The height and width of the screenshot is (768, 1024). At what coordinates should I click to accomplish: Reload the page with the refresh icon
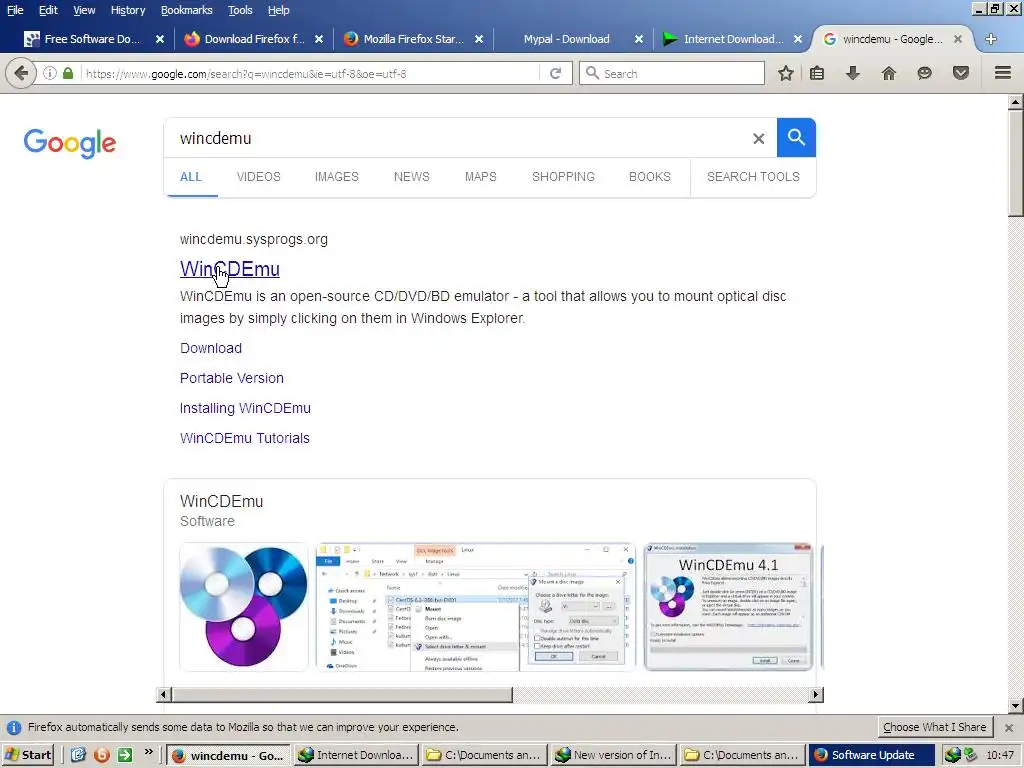click(x=555, y=73)
